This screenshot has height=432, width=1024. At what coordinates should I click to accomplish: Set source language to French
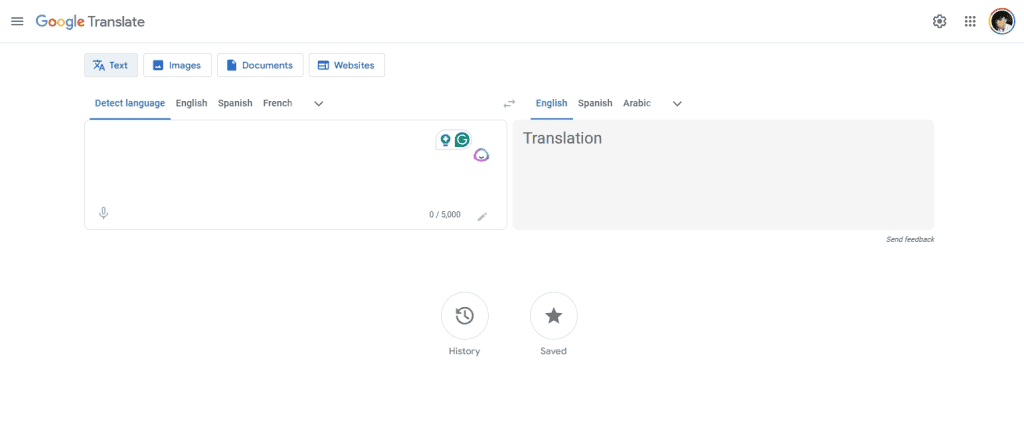[278, 103]
